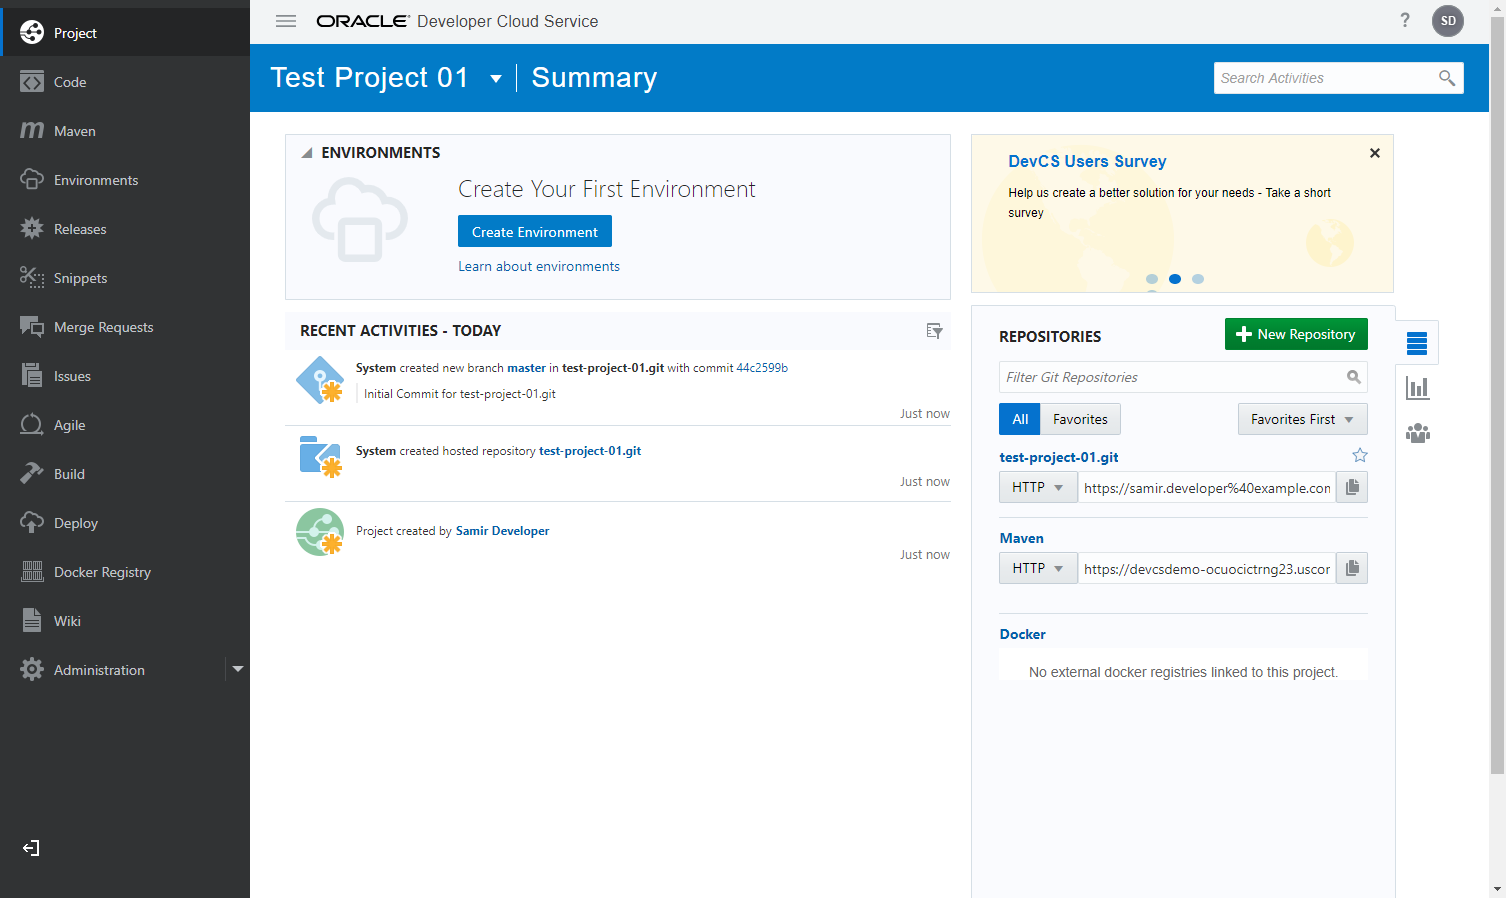Screen dimensions: 1506x898
Task: Click the test-project-01.git URL field
Action: click(x=1207, y=487)
